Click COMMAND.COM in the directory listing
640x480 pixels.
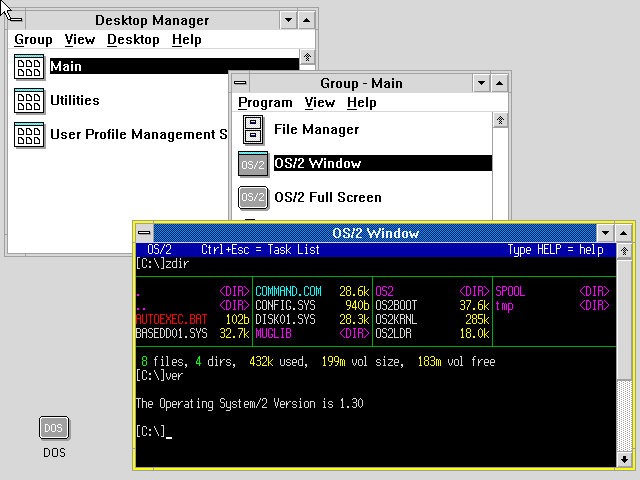click(x=288, y=291)
